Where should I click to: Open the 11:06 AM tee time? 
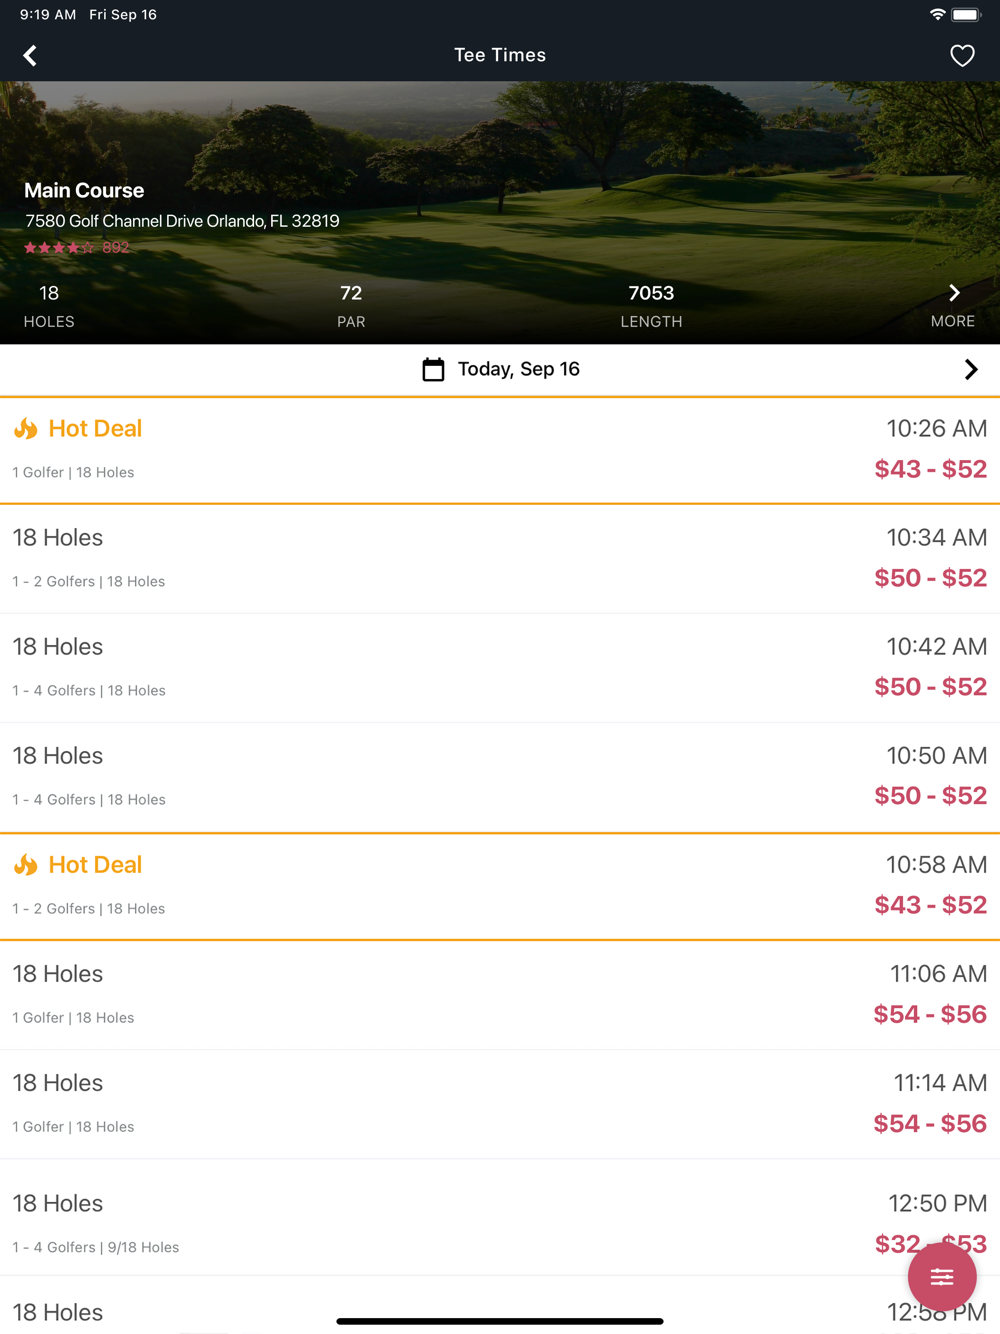tap(500, 995)
